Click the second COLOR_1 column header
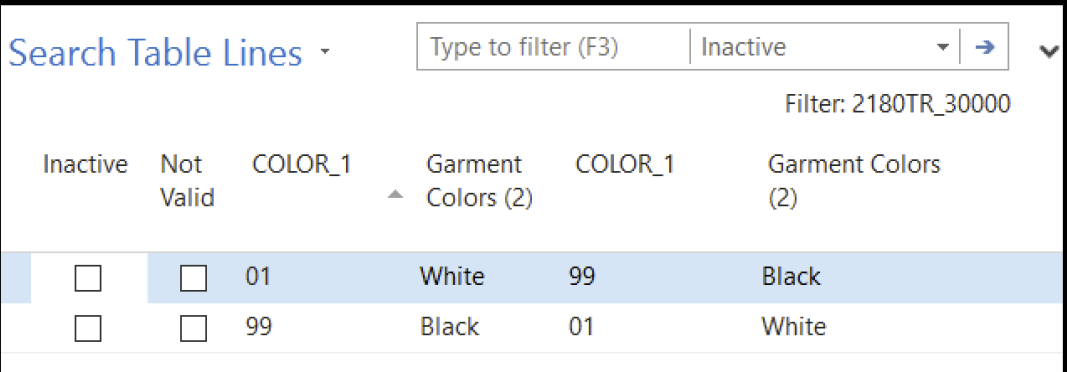 [x=625, y=165]
